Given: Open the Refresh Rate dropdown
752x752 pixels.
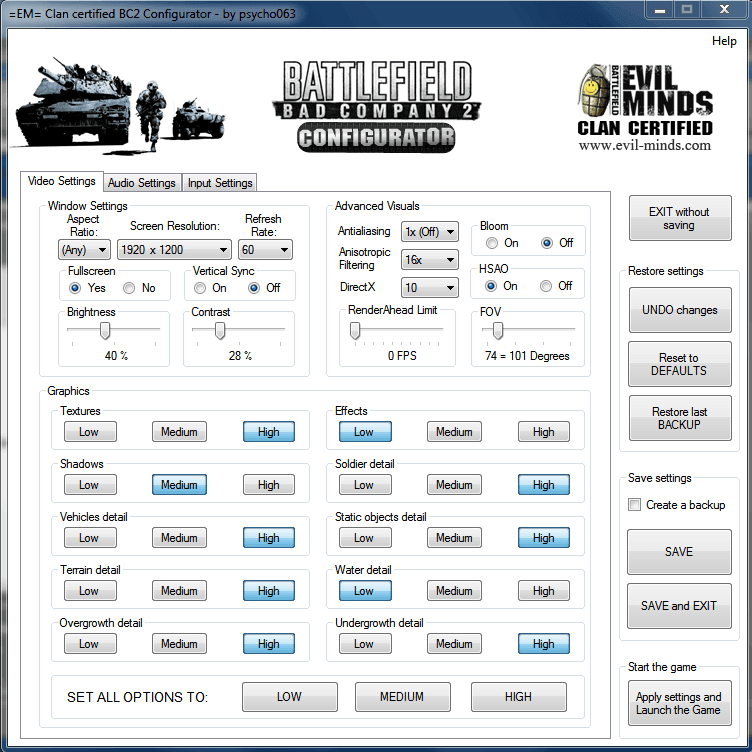Looking at the screenshot, I should click(x=265, y=249).
